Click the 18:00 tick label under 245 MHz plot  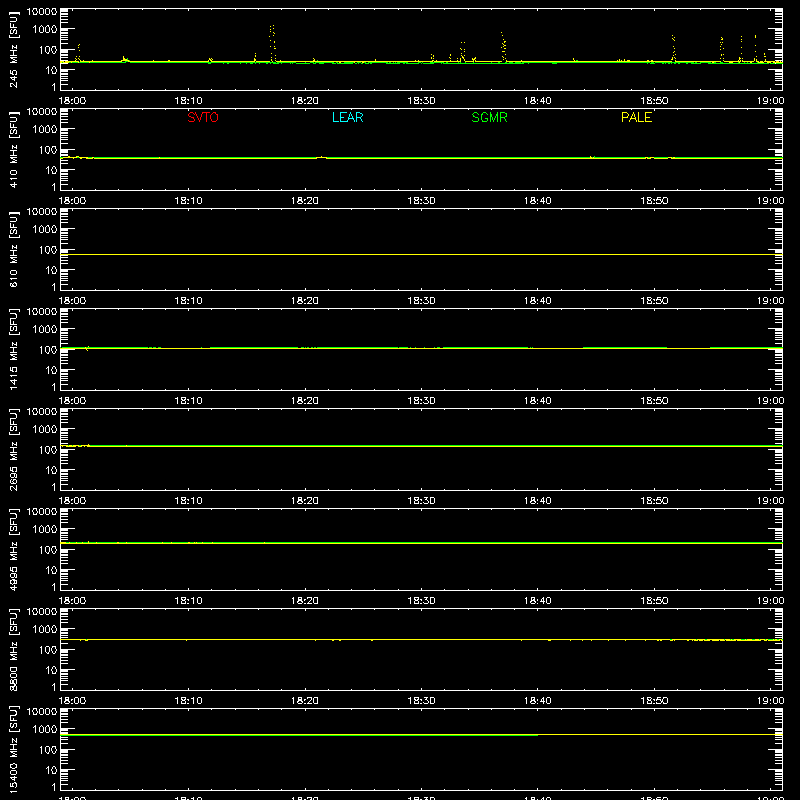coord(72,101)
